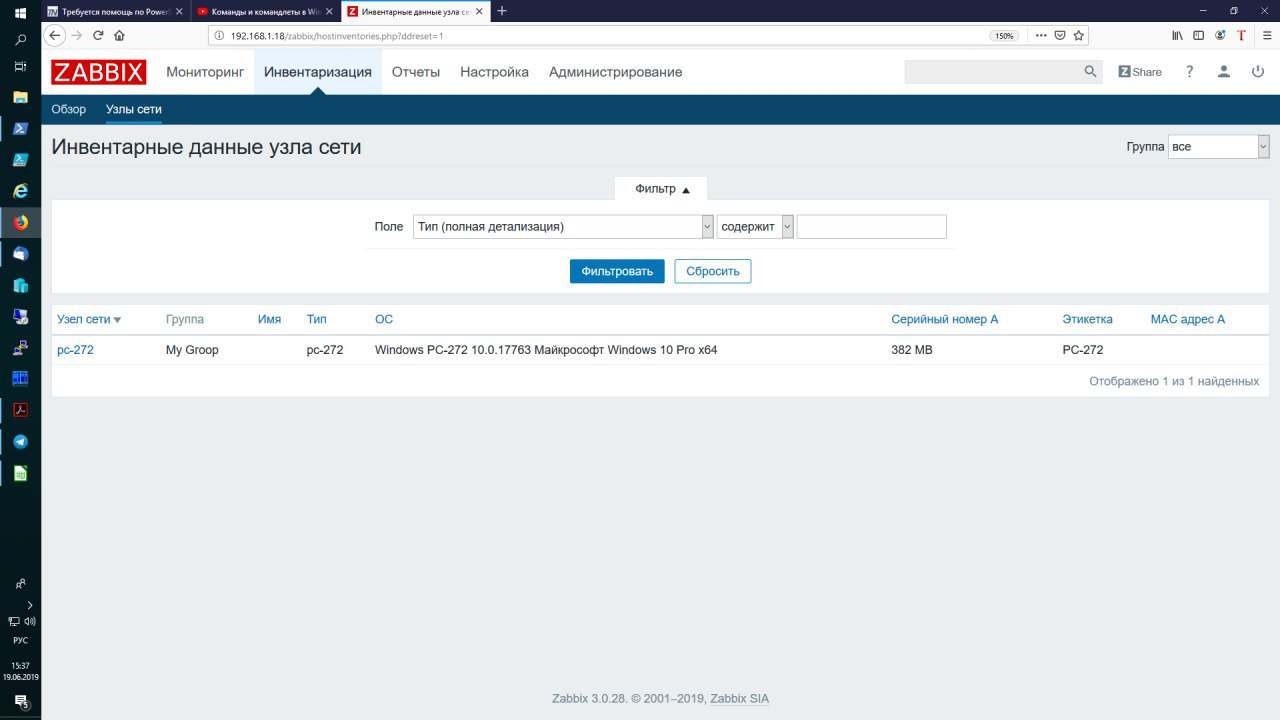Switch to the Обзор submenu tab
Image resolution: width=1280 pixels, height=720 pixels.
coord(69,109)
